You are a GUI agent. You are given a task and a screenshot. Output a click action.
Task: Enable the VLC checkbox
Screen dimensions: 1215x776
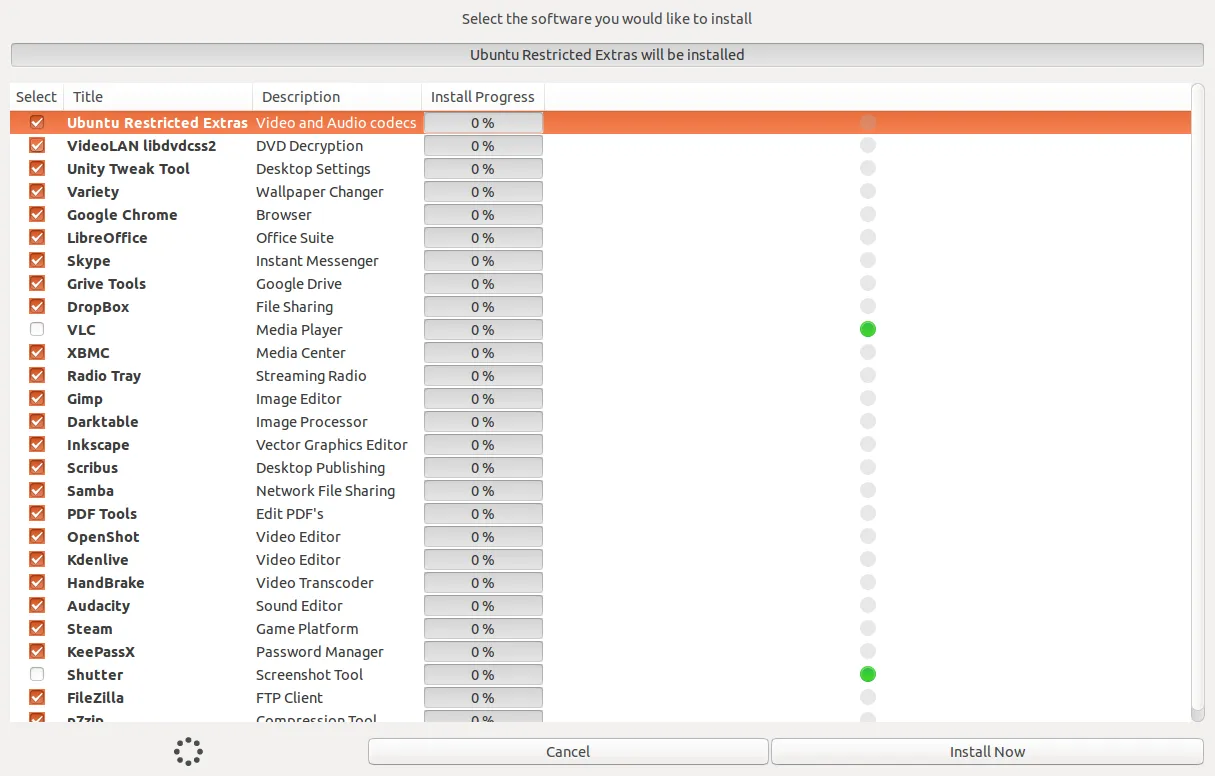coord(37,329)
